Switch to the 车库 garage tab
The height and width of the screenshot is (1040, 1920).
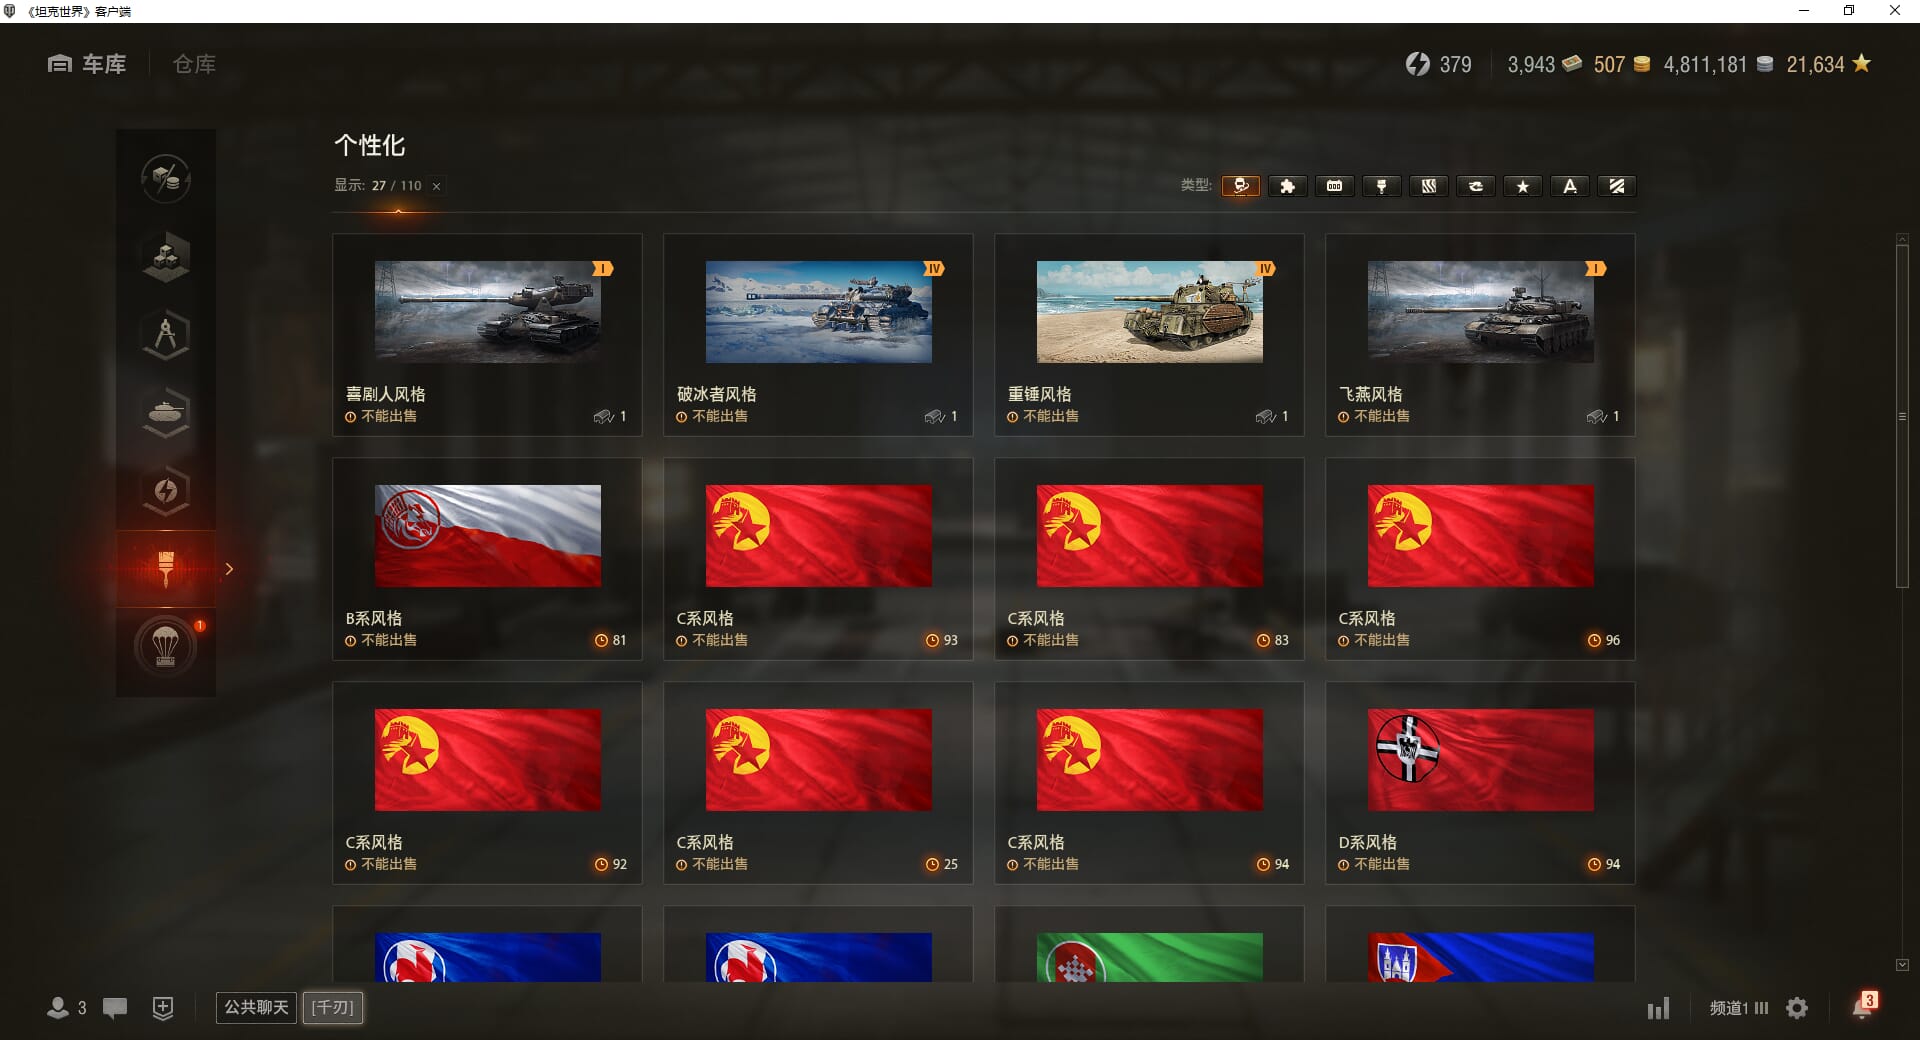[x=87, y=64]
